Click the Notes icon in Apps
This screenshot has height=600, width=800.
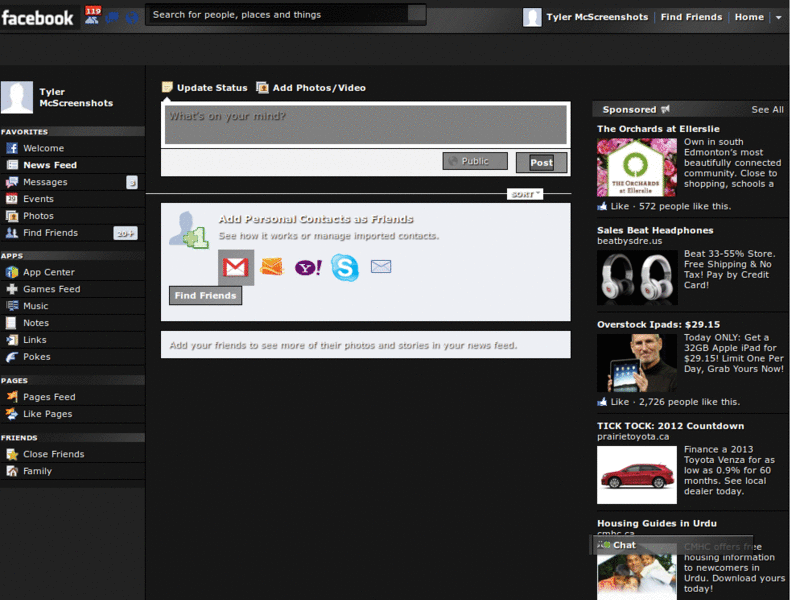pos(12,323)
